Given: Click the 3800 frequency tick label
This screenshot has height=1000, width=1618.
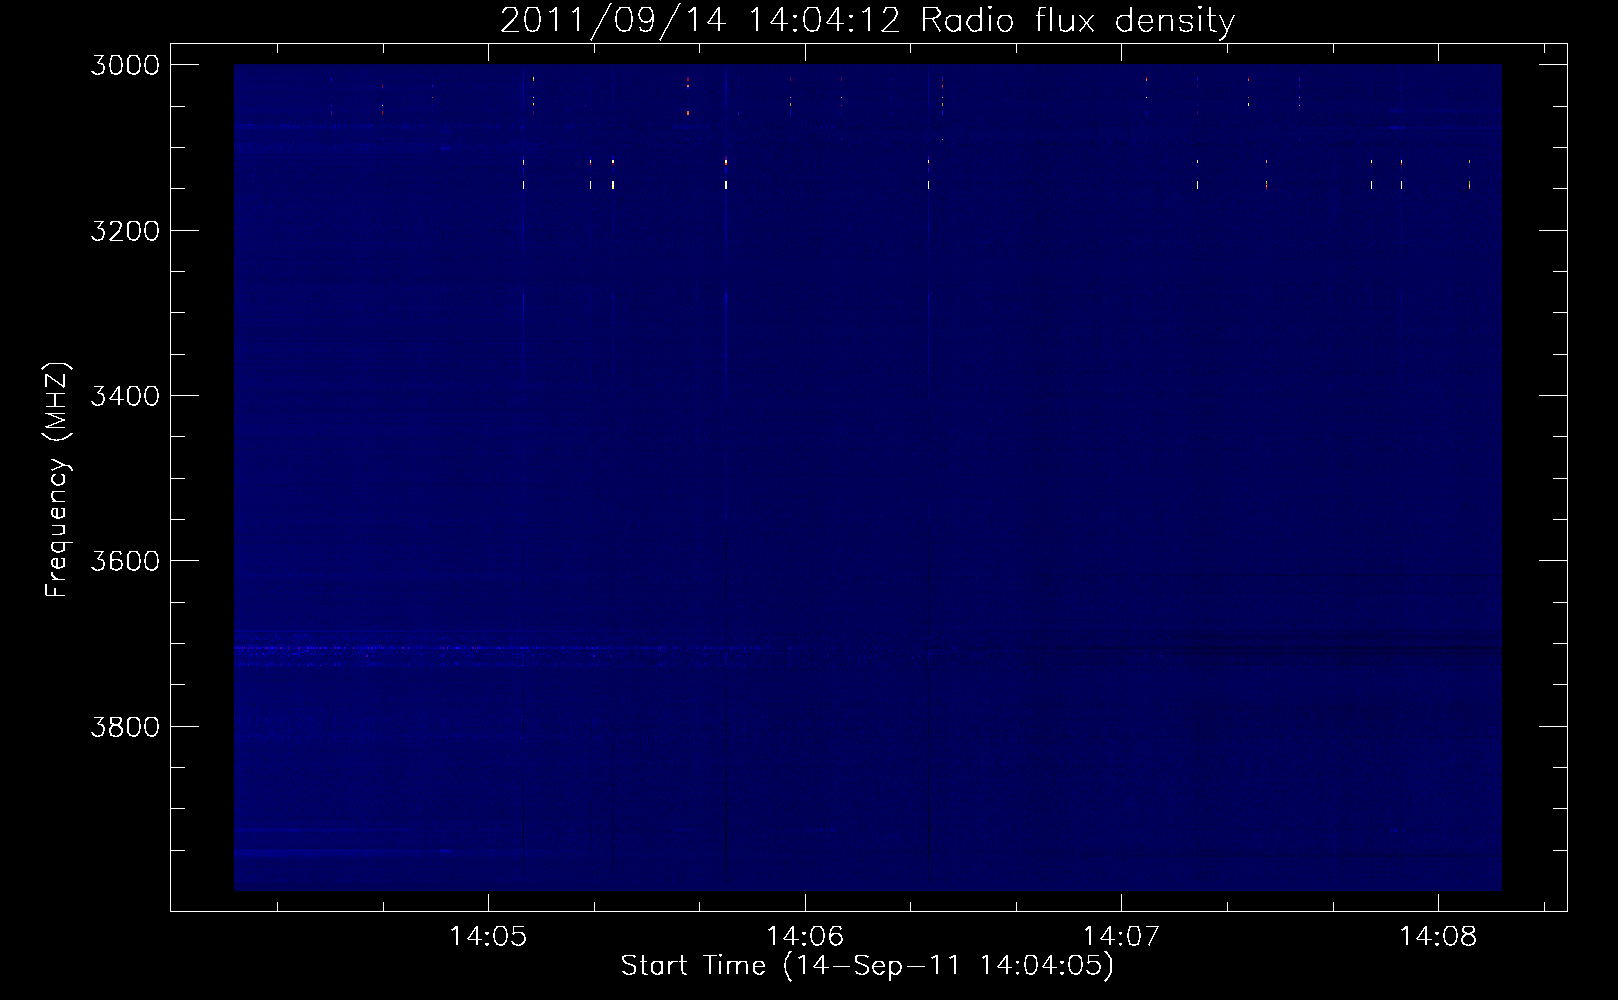Looking at the screenshot, I should click(125, 726).
